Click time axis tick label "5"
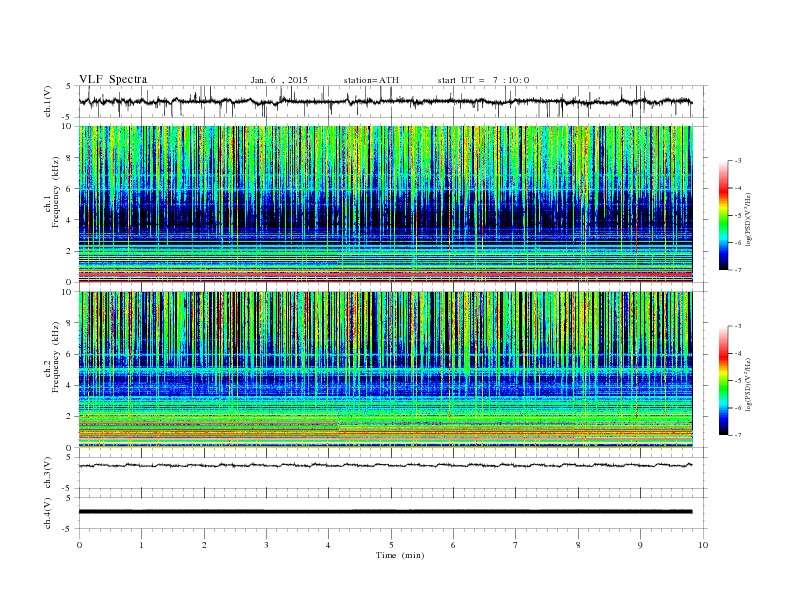The image size is (792, 612). tap(391, 545)
